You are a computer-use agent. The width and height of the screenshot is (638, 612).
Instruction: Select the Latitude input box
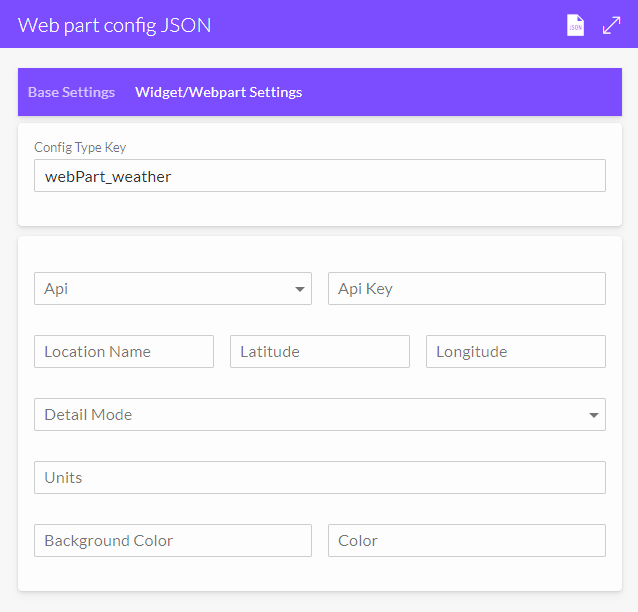tap(320, 352)
